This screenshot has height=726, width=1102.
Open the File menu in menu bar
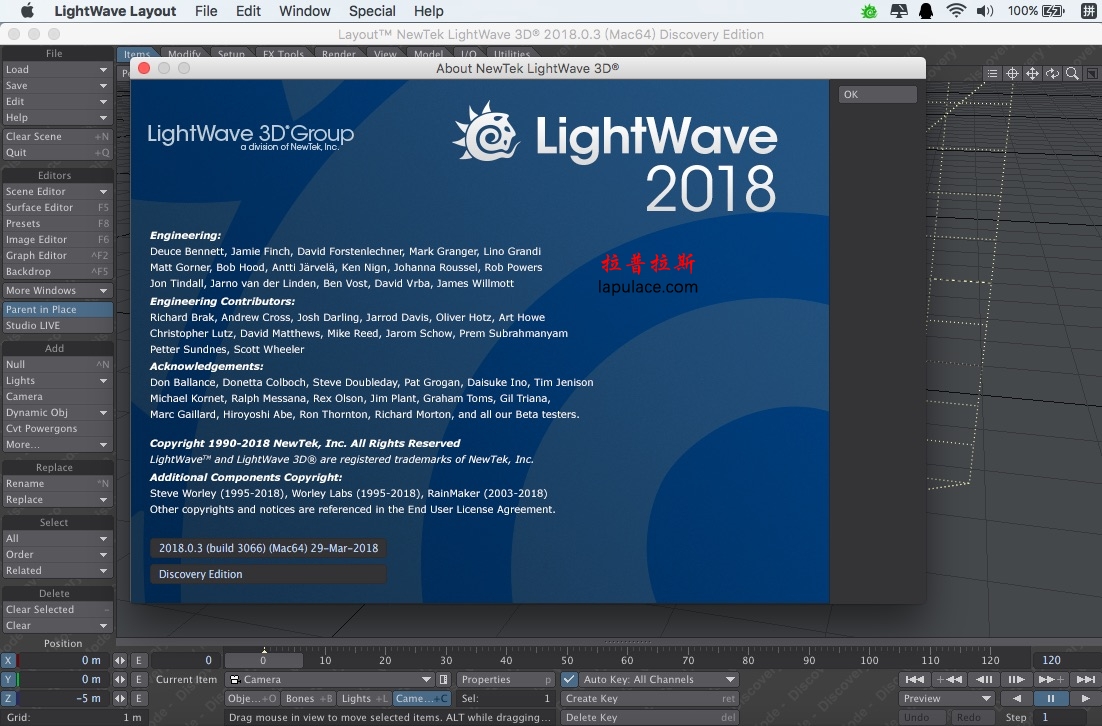coord(206,11)
